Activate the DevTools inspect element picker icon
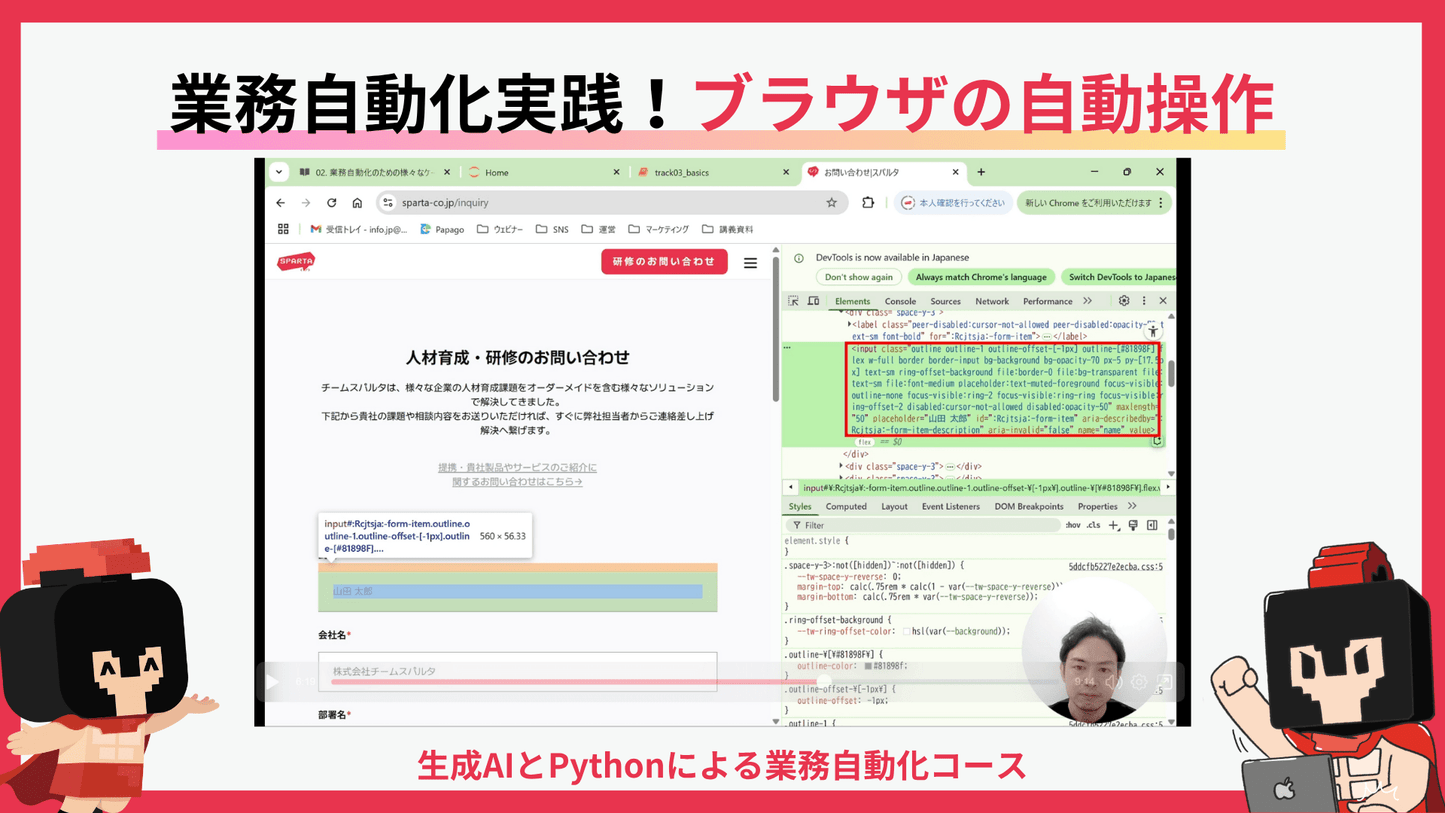The width and height of the screenshot is (1445, 813). [793, 301]
